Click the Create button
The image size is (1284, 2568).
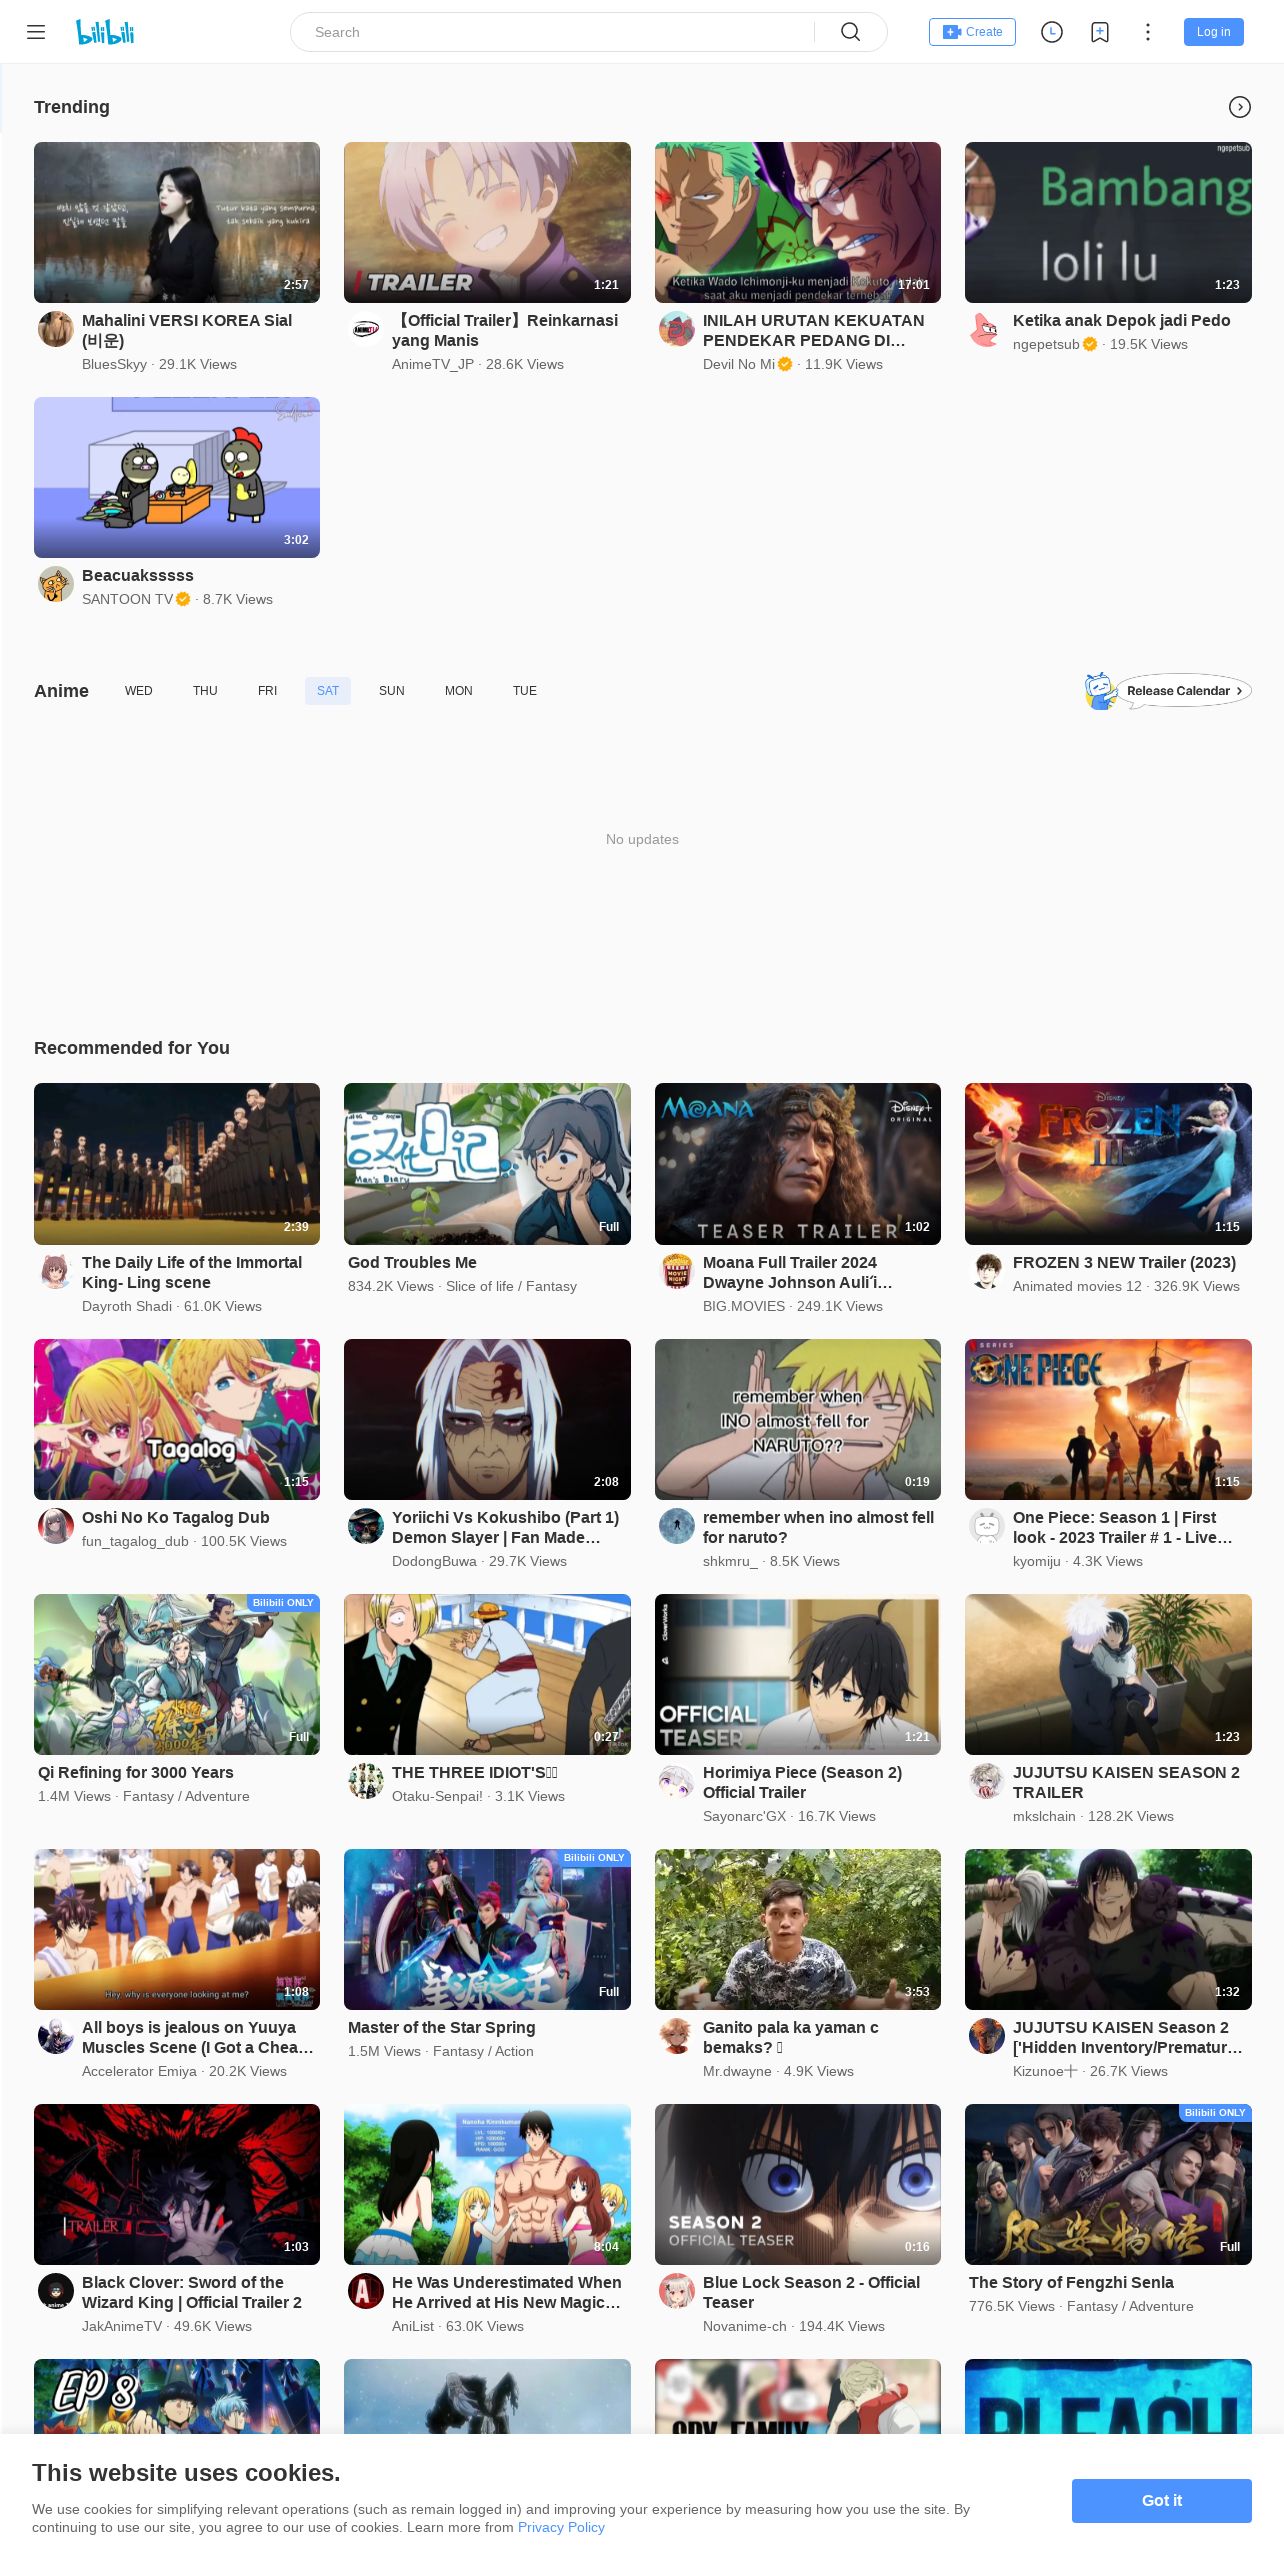click(972, 32)
